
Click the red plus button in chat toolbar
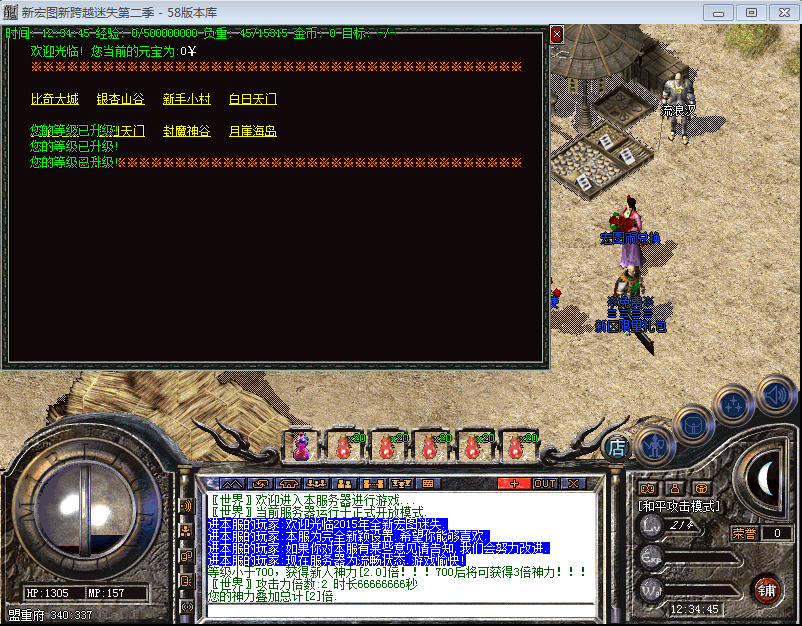pos(514,484)
